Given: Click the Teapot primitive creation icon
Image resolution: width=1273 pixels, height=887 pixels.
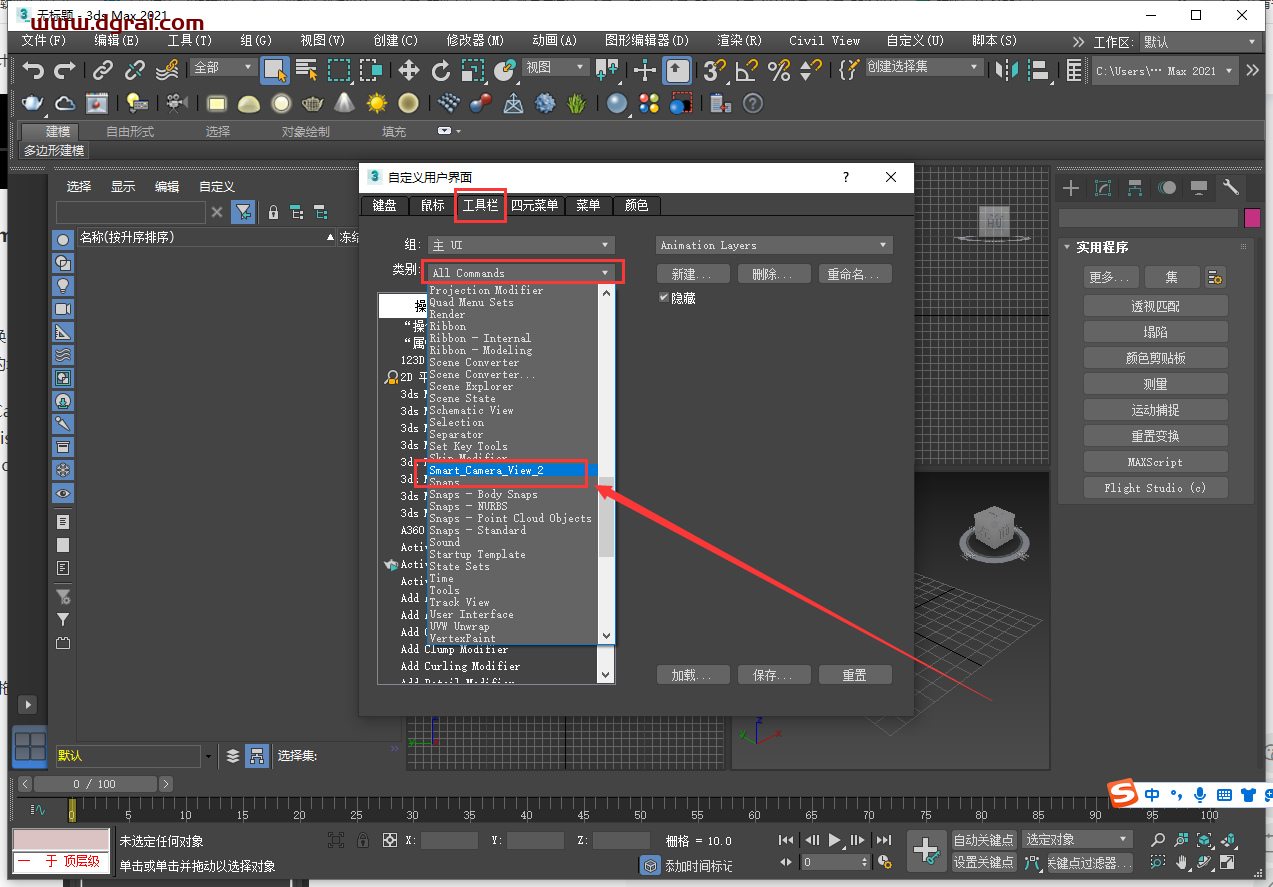Looking at the screenshot, I should 311,103.
